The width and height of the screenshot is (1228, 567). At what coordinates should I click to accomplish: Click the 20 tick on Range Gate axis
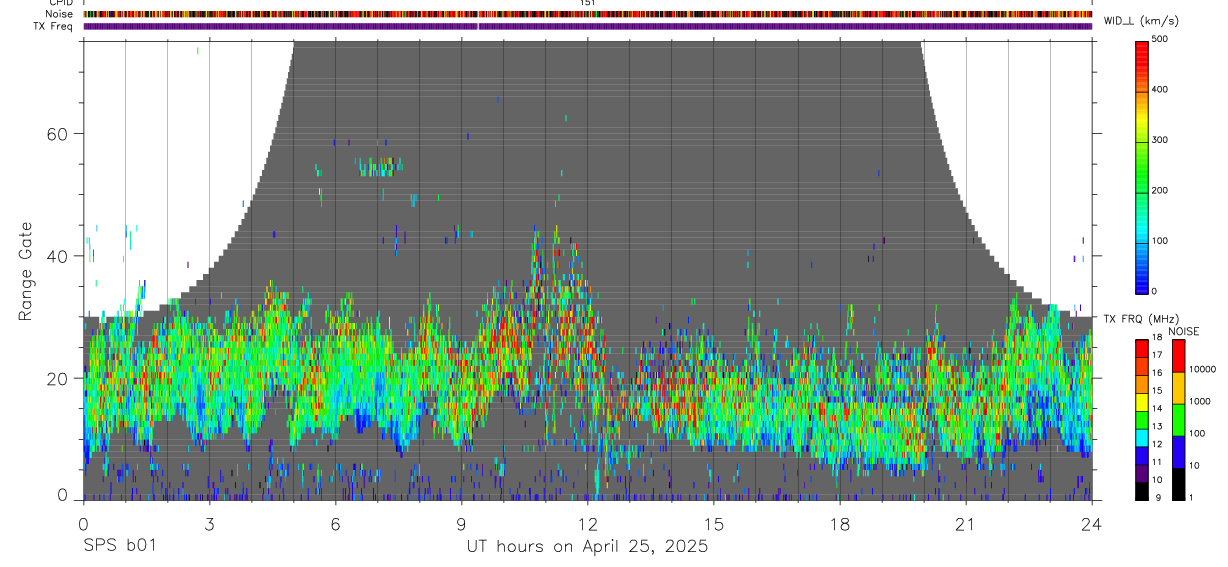pos(58,378)
